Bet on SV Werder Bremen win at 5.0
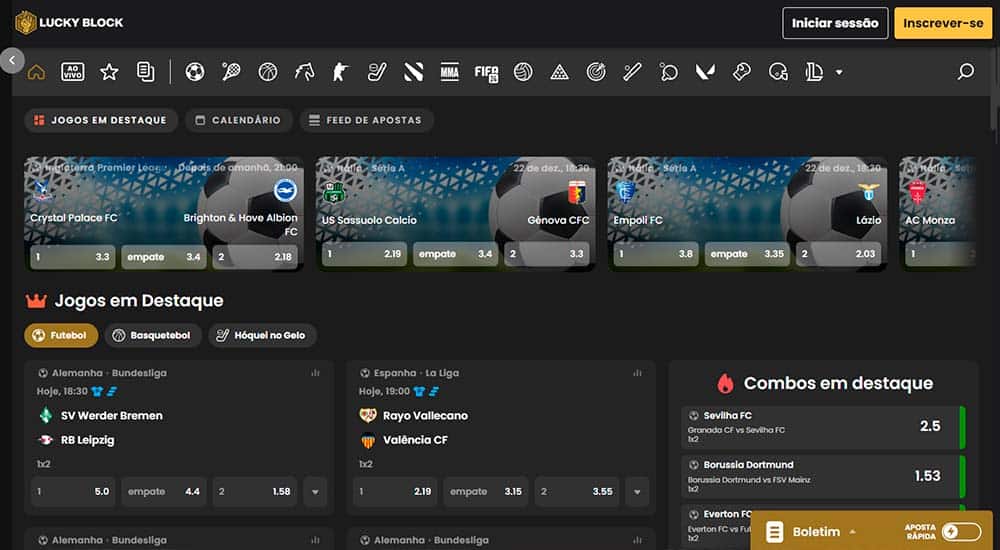 [x=73, y=492]
